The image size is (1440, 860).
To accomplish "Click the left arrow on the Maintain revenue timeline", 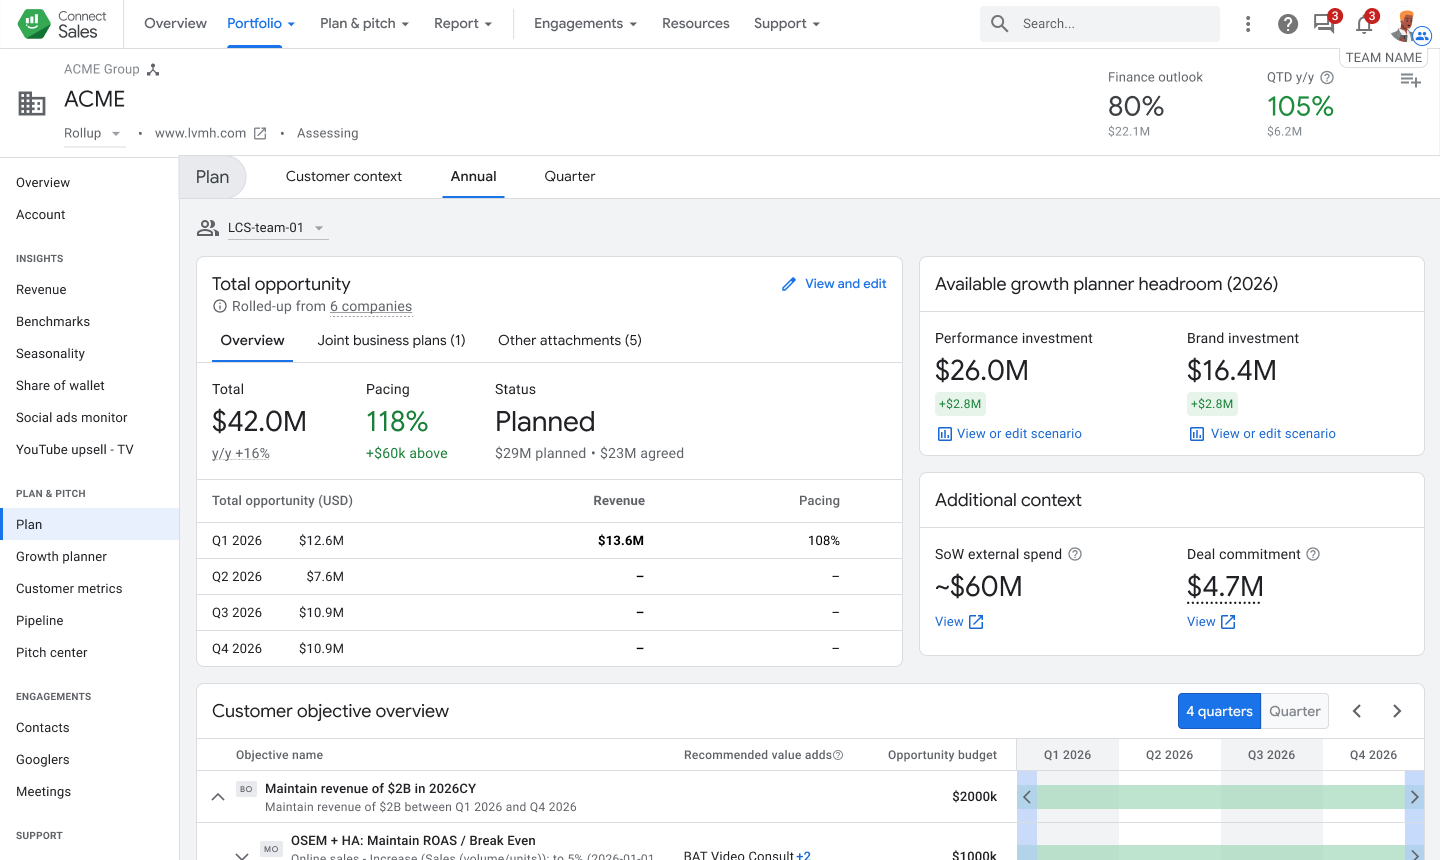I will point(1027,797).
